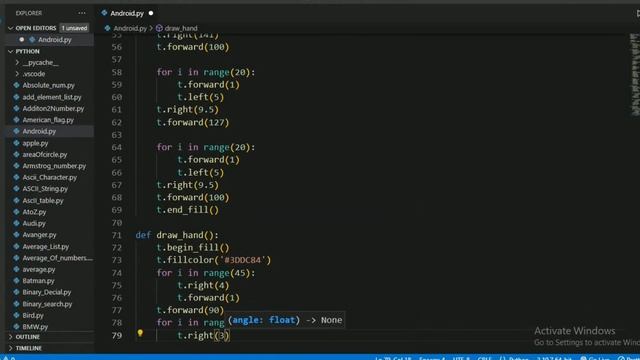Open Binary_search.py file
640x360 pixels.
[47, 304]
